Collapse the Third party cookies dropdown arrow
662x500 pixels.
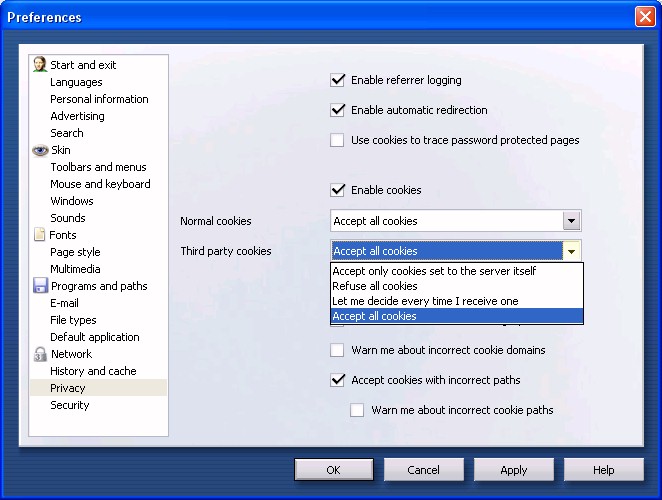571,251
